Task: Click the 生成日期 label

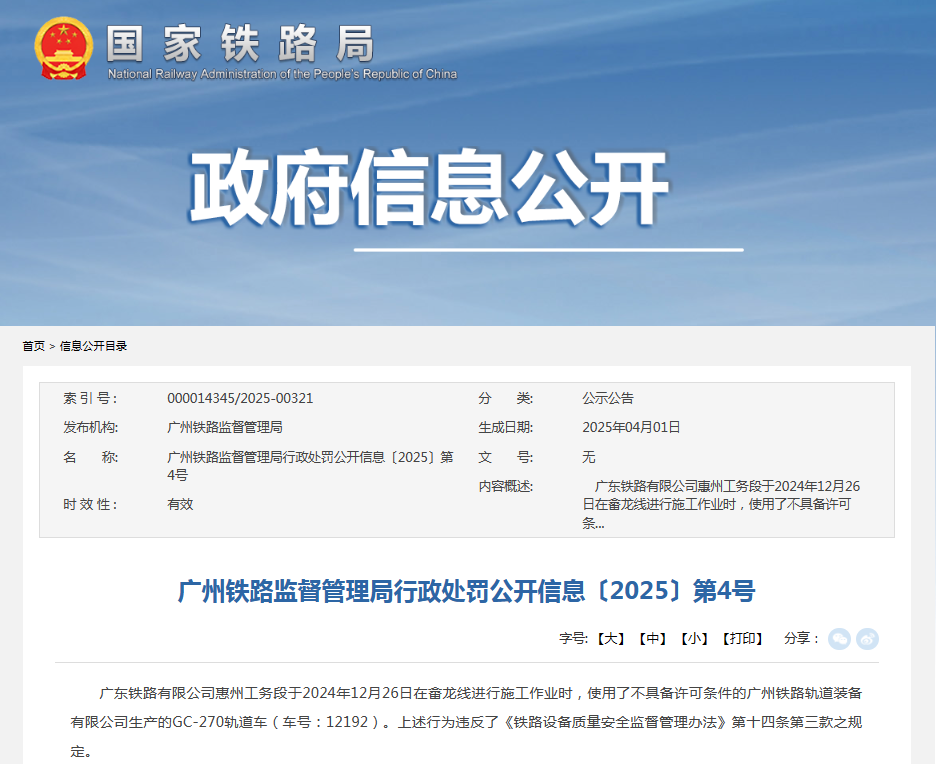Action: [506, 427]
